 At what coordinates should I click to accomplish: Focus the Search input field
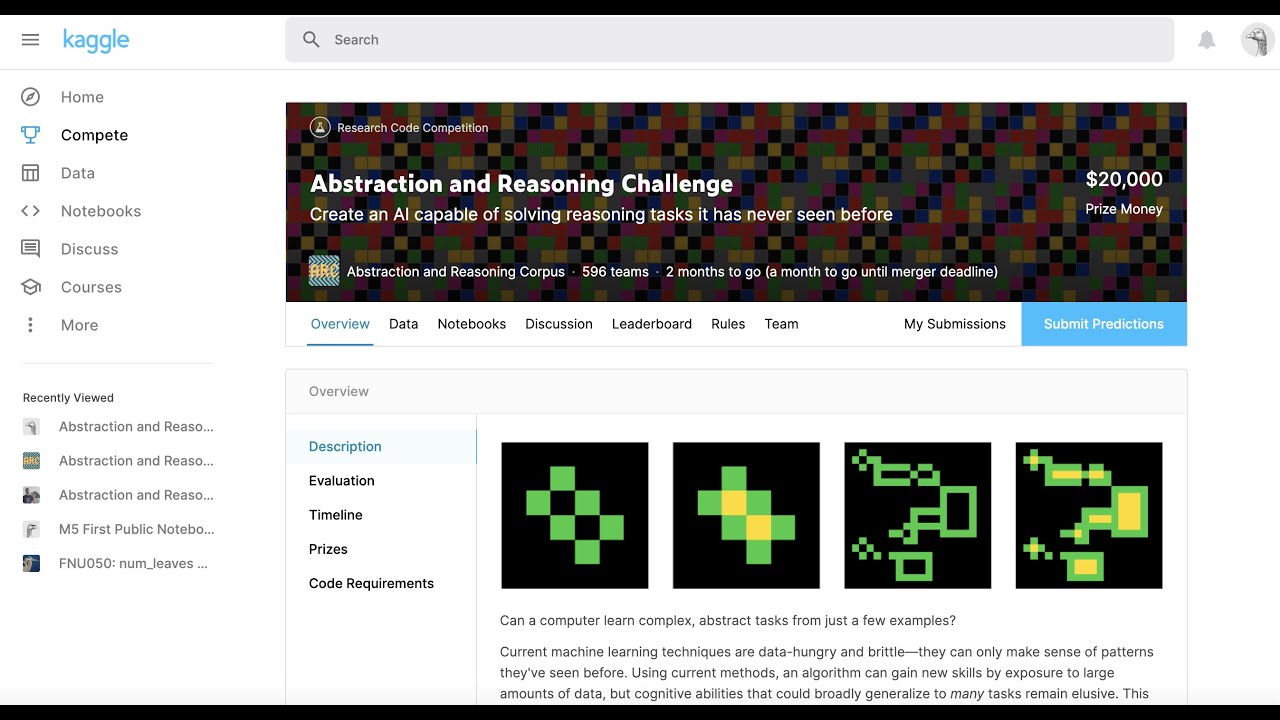coord(730,40)
